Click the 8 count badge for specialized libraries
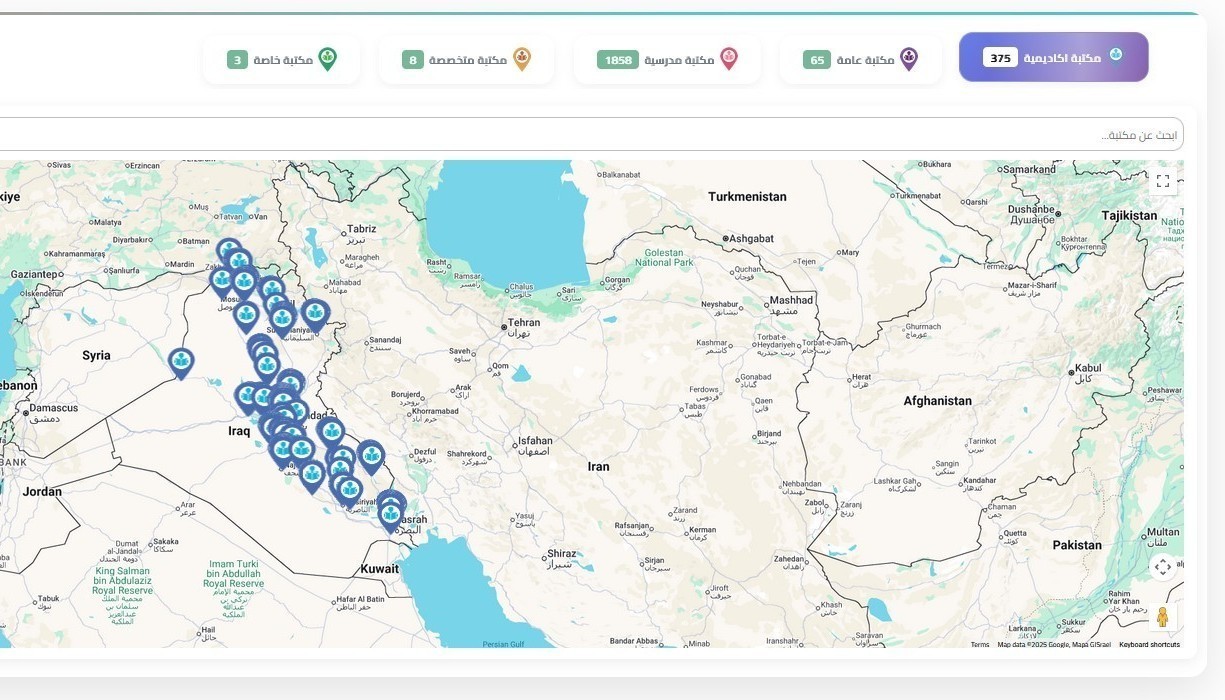Image resolution: width=1225 pixels, height=700 pixels. point(413,60)
